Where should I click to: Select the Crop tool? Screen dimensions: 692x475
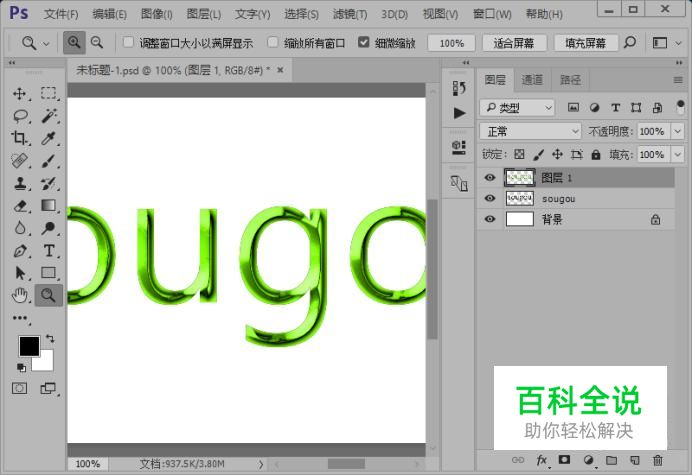point(19,138)
